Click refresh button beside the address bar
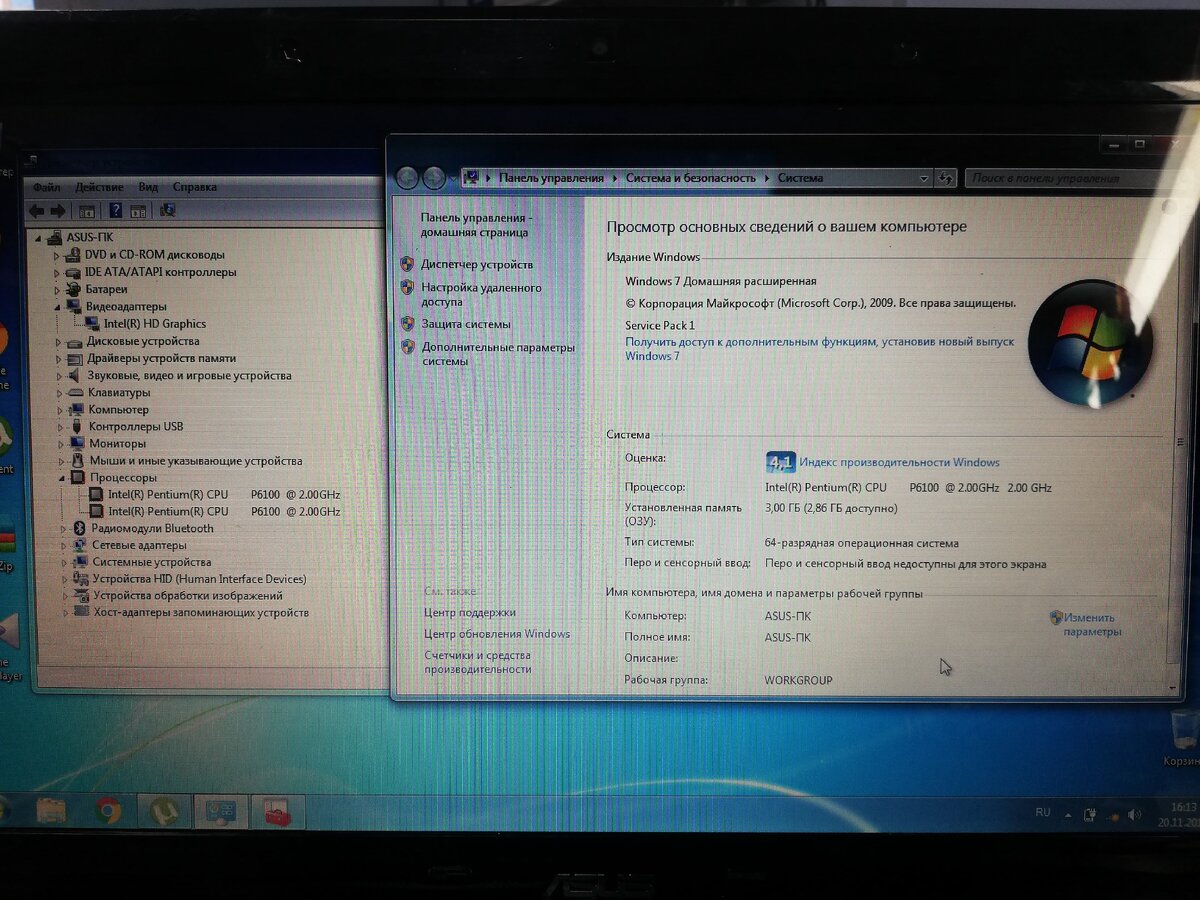The image size is (1200, 900). point(945,179)
